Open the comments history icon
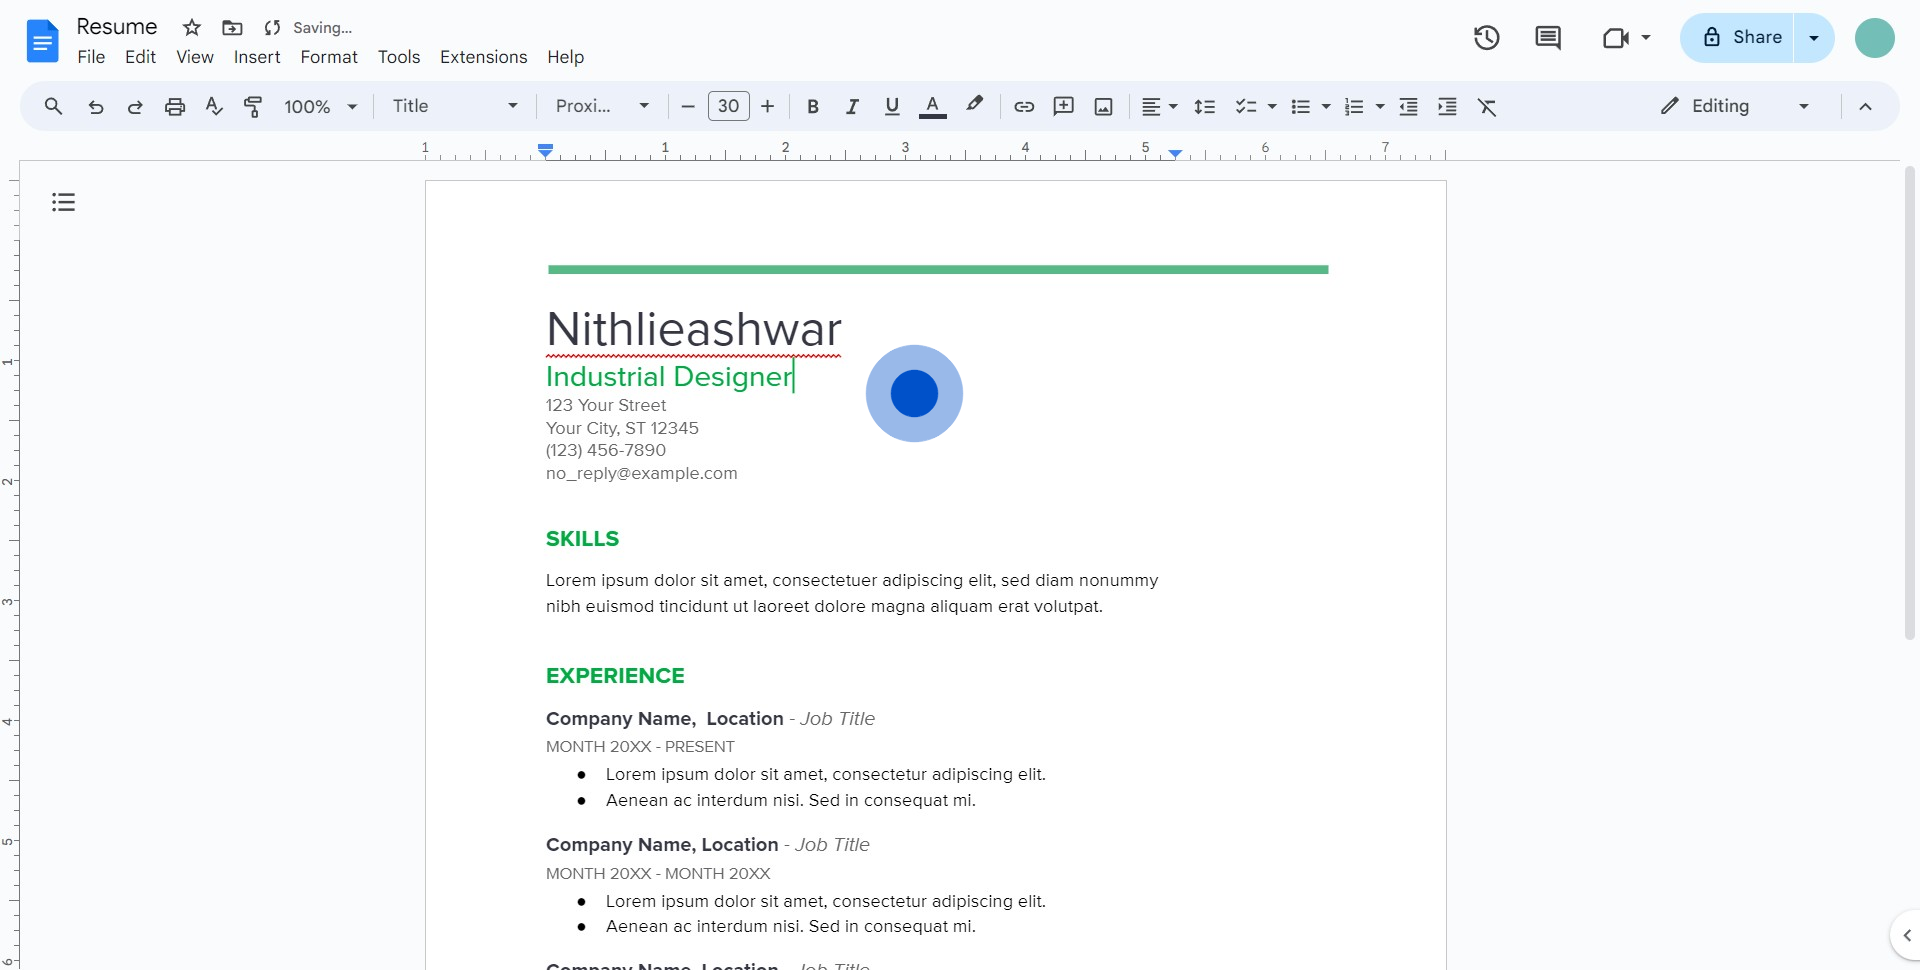Viewport: 1920px width, 970px height. point(1547,38)
